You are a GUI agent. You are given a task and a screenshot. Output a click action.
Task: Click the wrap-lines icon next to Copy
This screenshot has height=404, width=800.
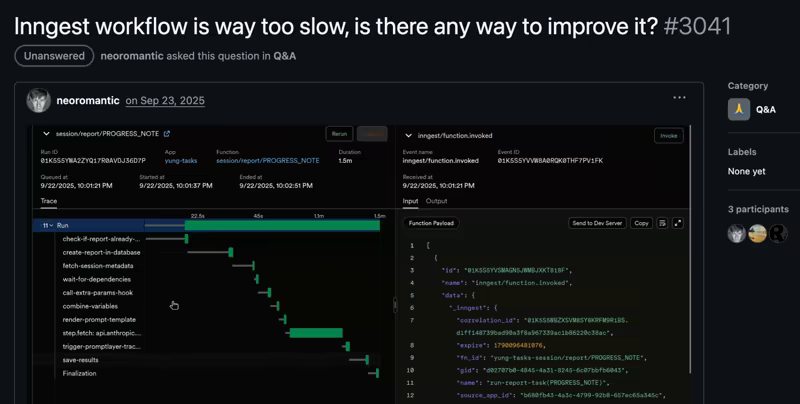[662, 223]
